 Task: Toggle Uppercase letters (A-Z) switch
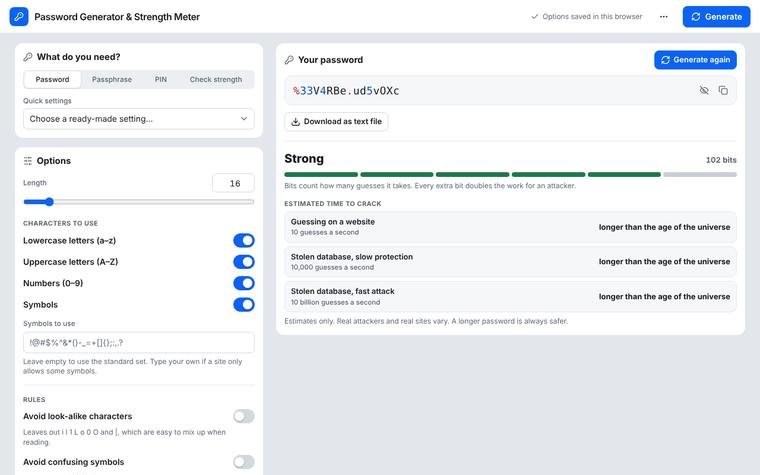click(244, 262)
